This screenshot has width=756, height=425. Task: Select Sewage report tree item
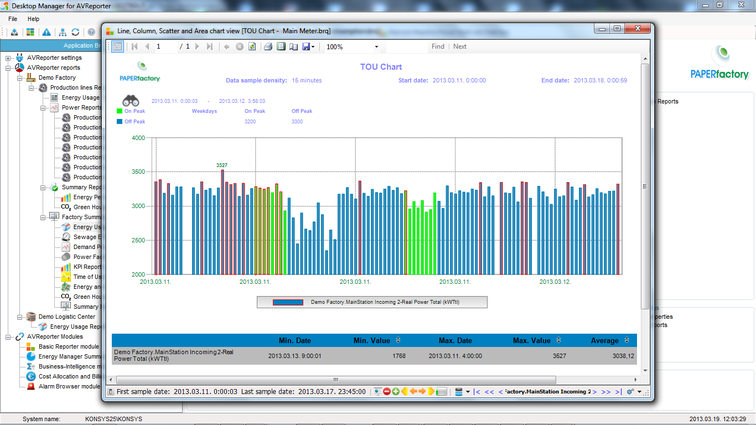tap(87, 237)
